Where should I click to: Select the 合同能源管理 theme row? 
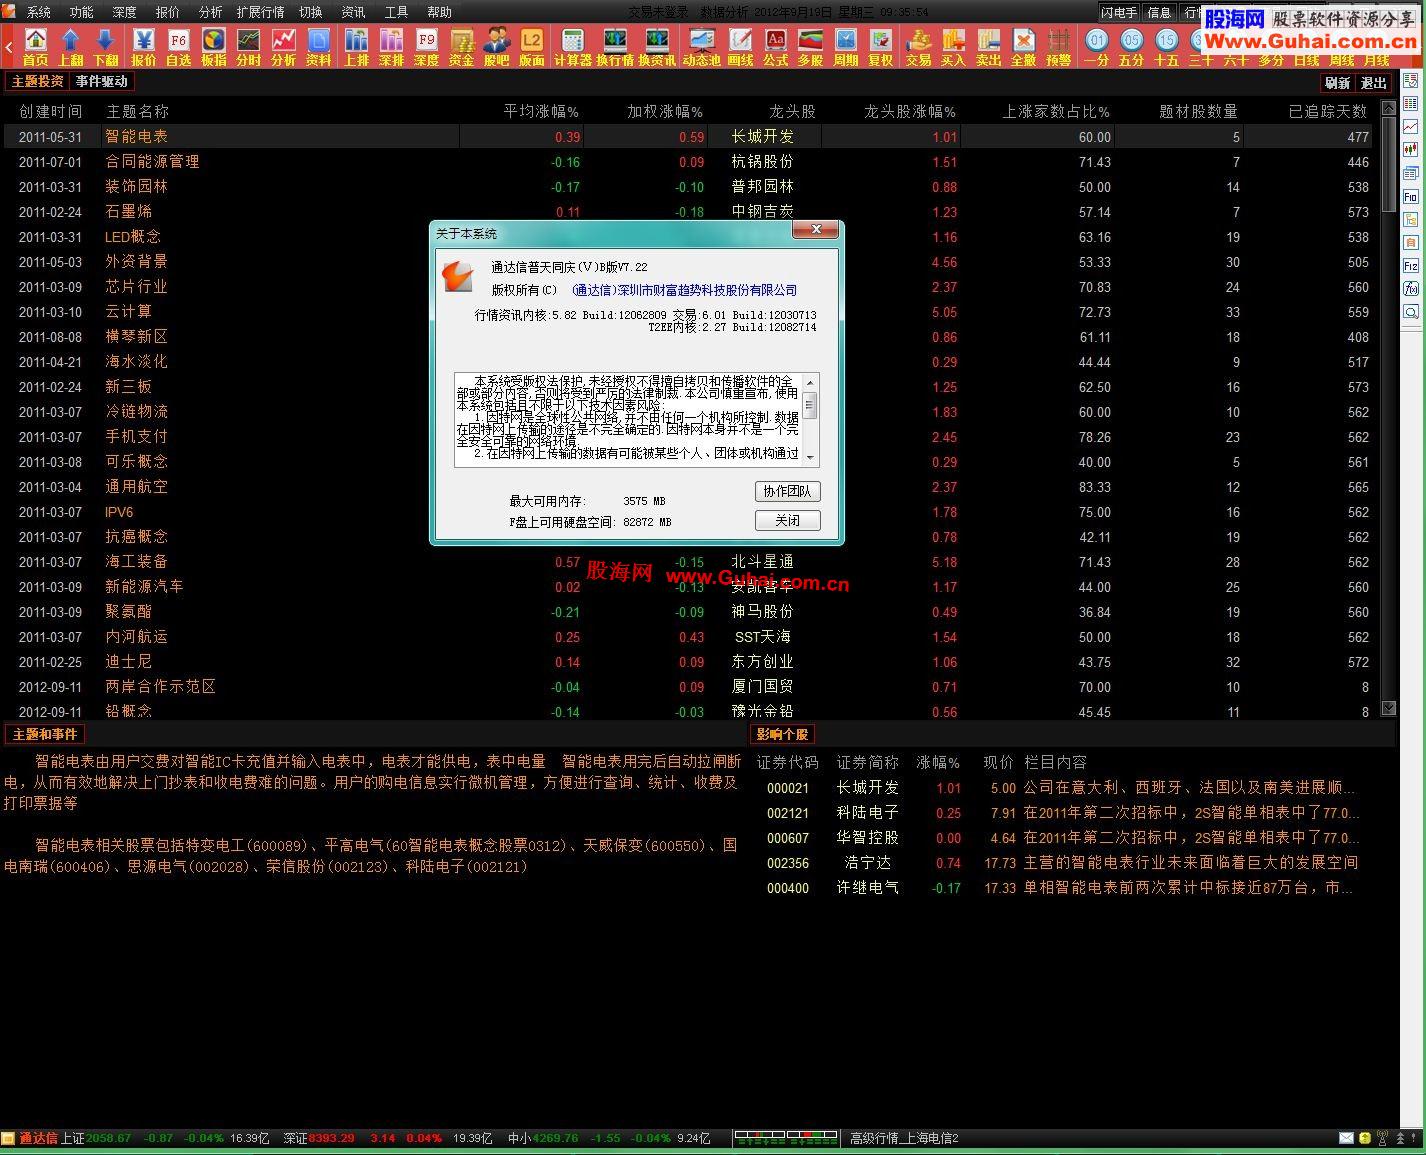point(690,161)
